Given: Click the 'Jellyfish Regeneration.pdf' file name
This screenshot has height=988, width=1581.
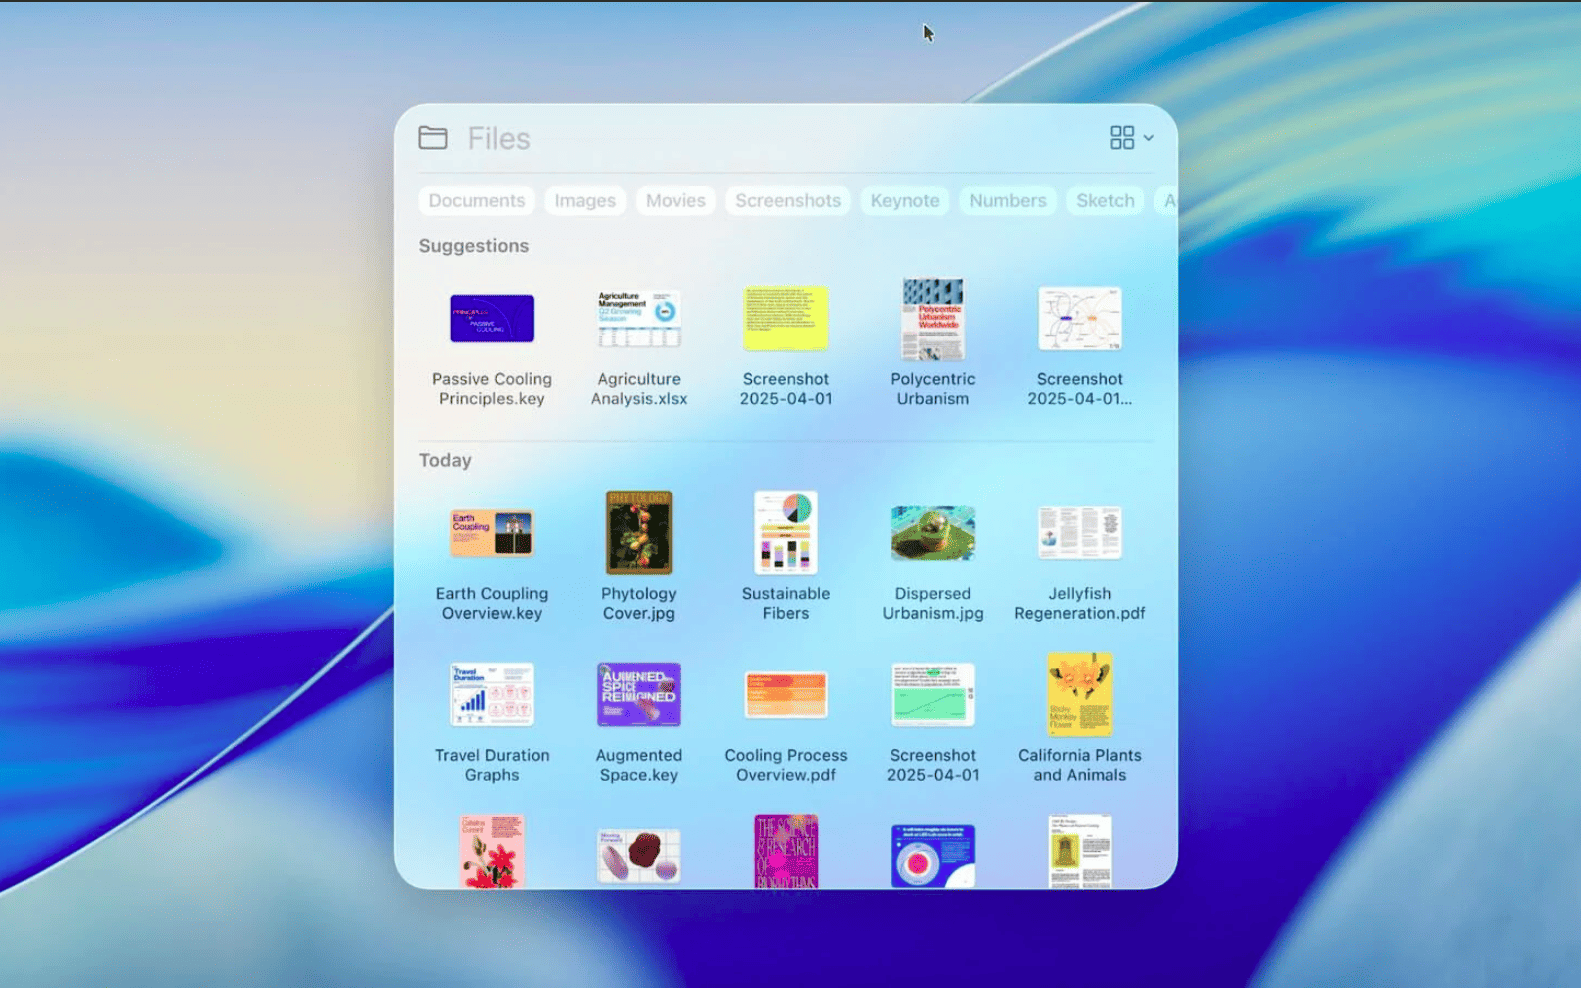Looking at the screenshot, I should point(1080,603).
